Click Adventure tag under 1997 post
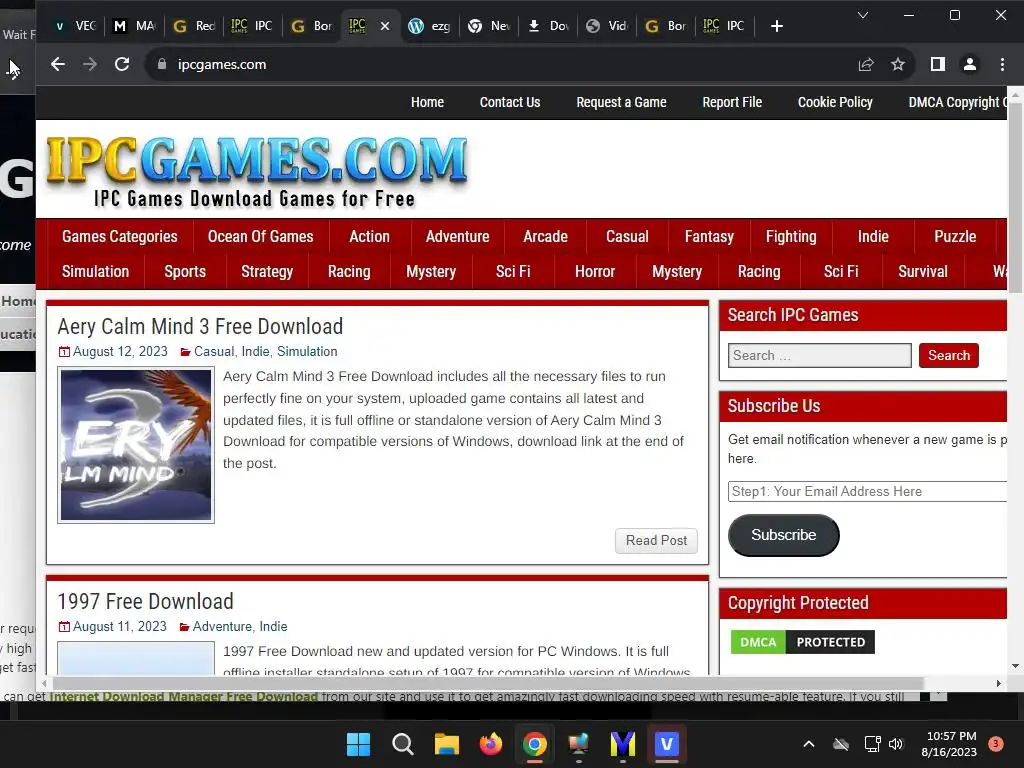The image size is (1024, 768). [222, 626]
